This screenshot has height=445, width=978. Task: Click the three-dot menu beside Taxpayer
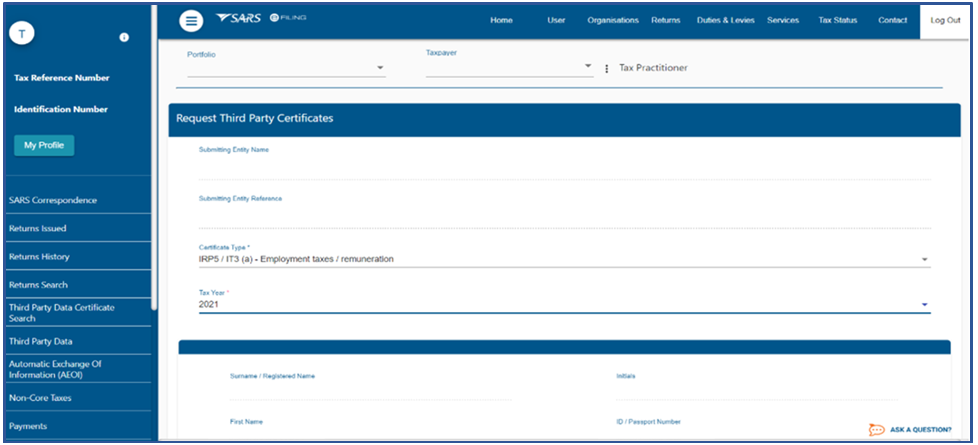[607, 69]
